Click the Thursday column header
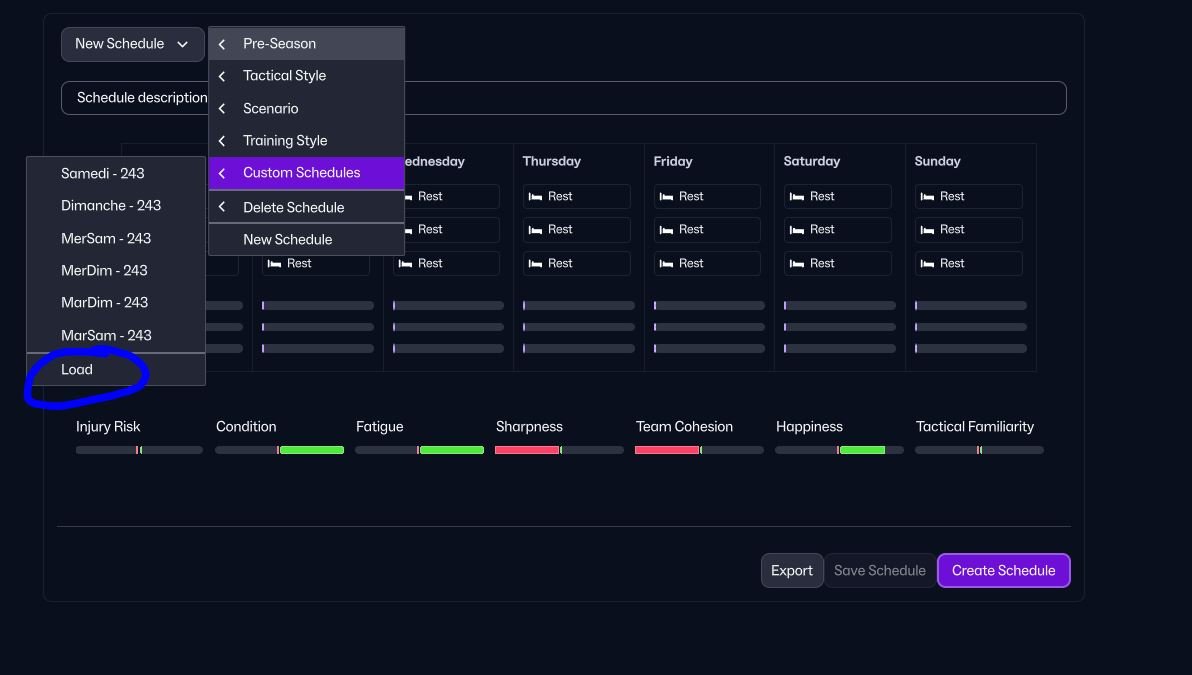 [x=552, y=161]
